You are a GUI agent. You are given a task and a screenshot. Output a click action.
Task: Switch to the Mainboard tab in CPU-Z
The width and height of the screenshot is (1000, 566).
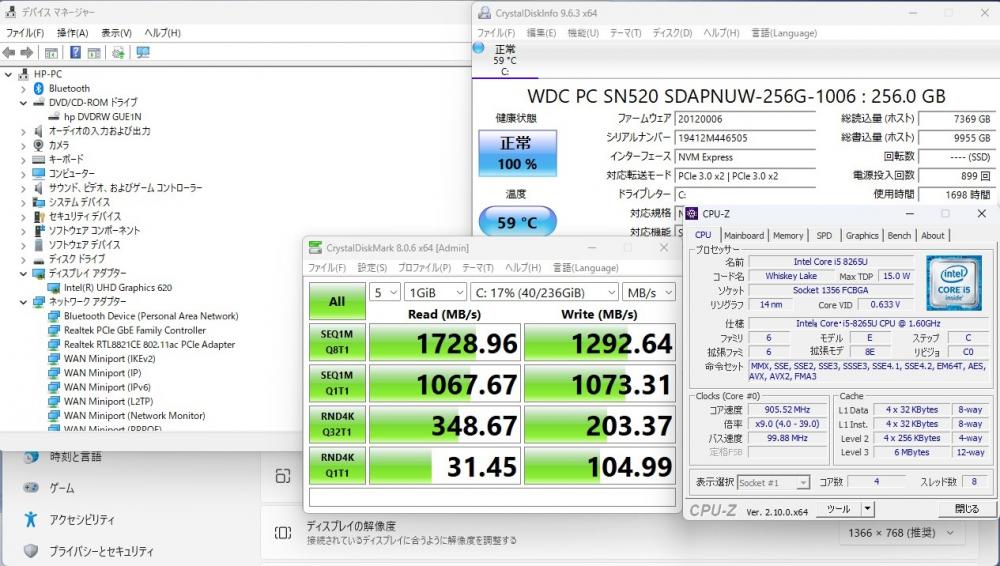[744, 235]
